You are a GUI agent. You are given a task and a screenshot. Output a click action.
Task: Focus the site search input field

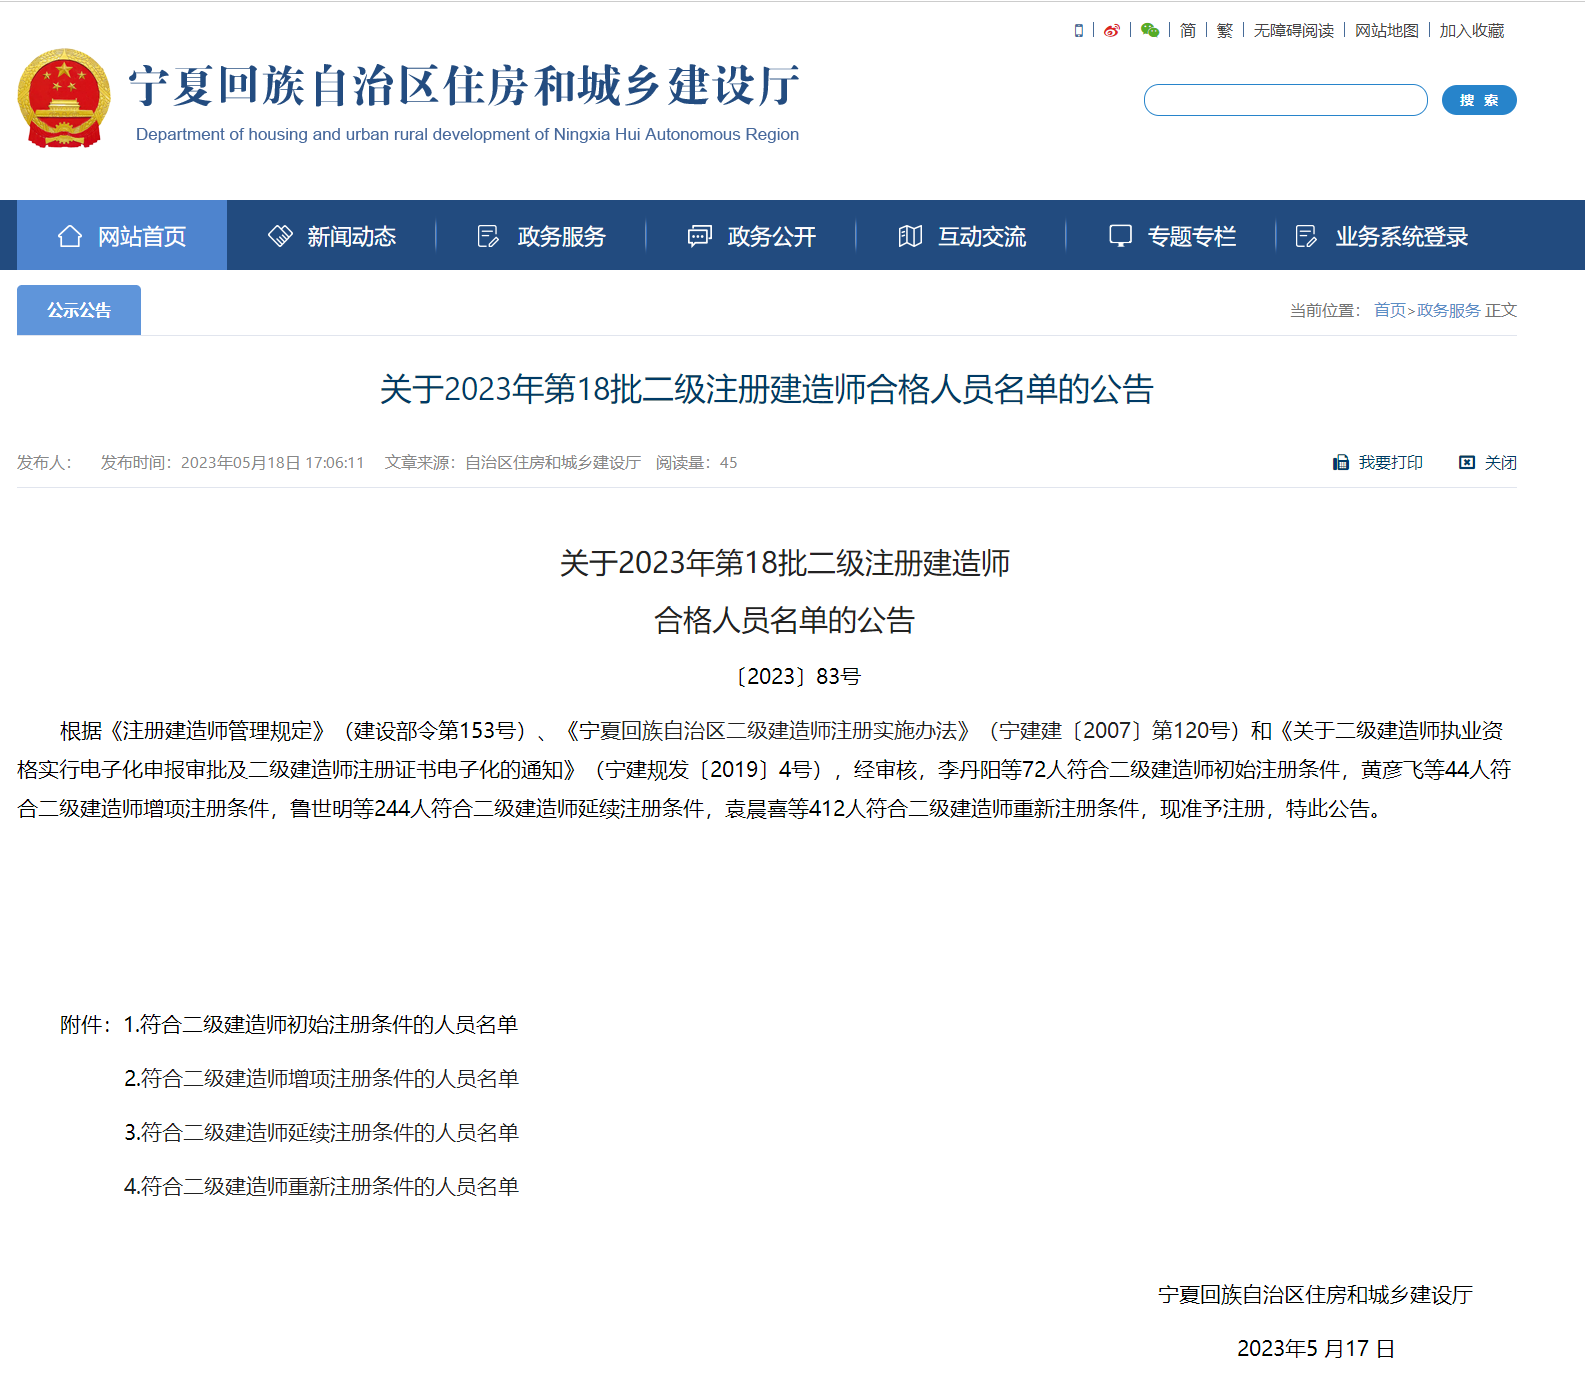pyautogui.click(x=1285, y=100)
